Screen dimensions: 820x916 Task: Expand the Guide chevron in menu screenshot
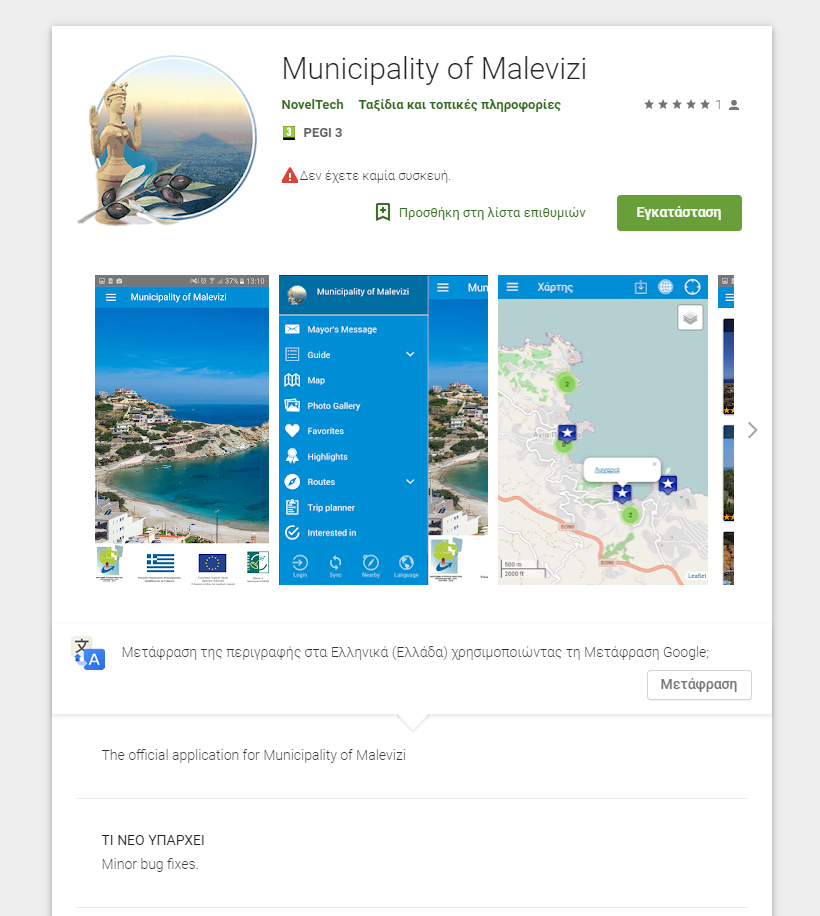409,355
